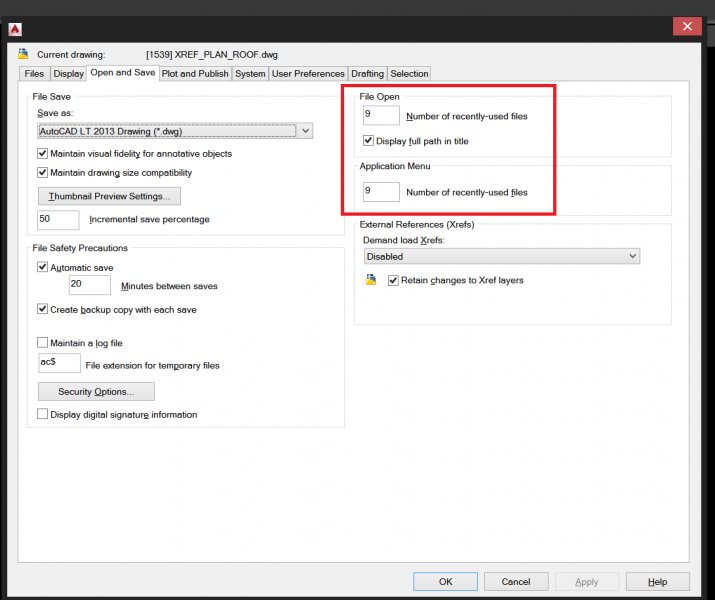This screenshot has width=715, height=600.
Task: Click the 'Application Menu' group label
Action: [395, 166]
